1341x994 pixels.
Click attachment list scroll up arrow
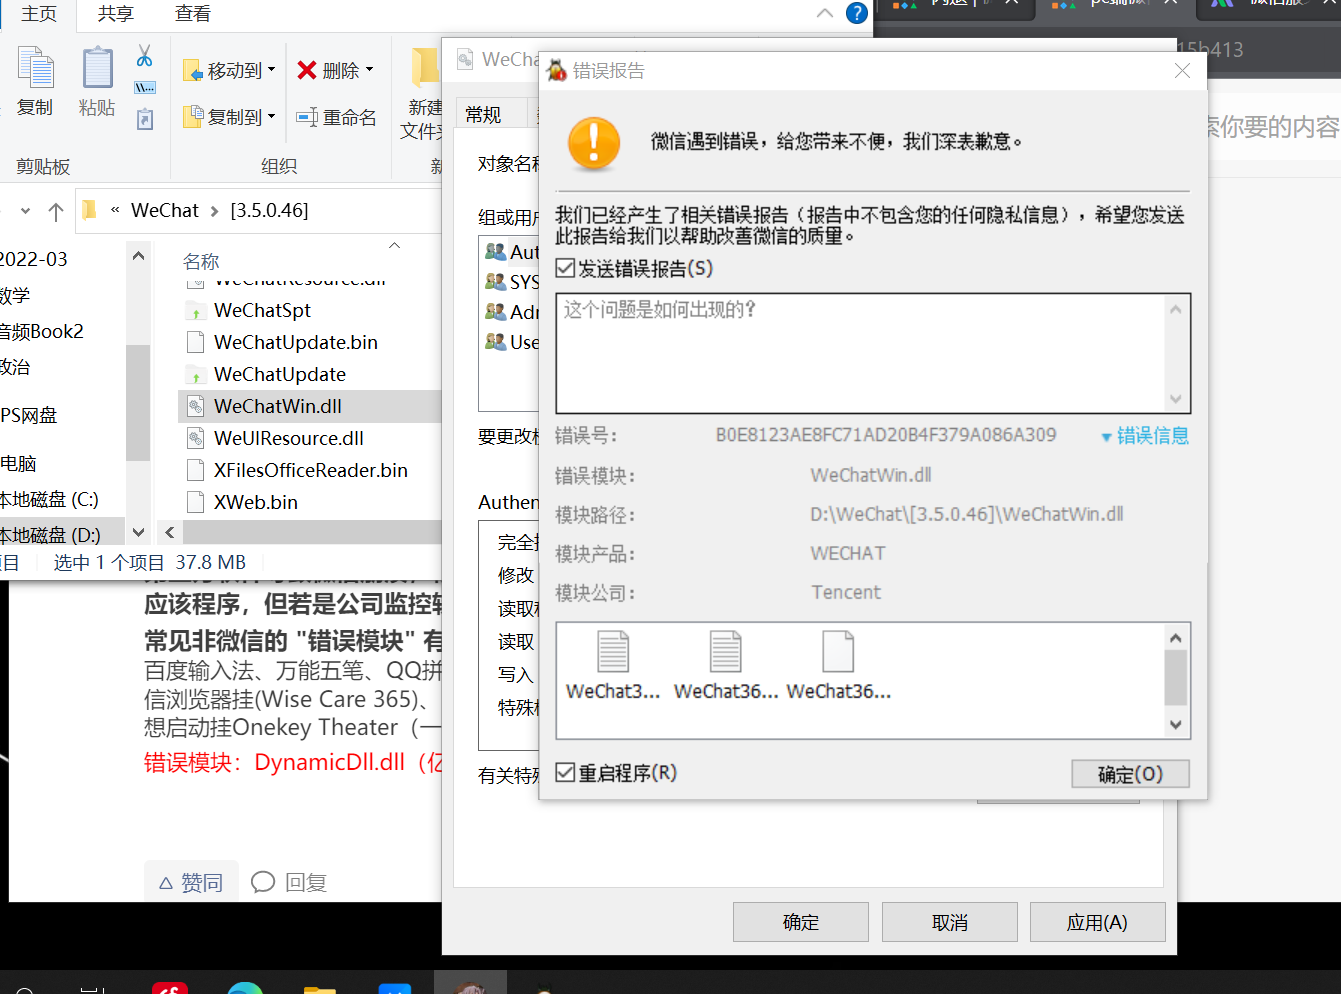click(x=1176, y=638)
